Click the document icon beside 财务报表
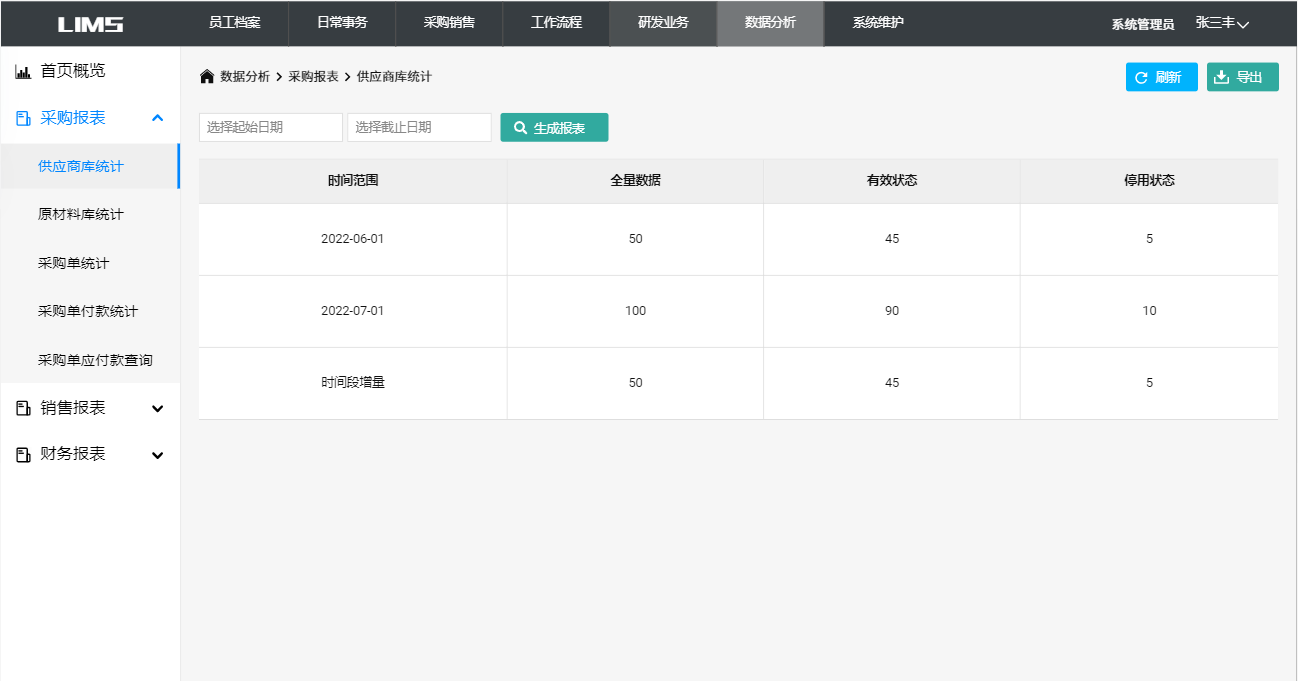Image resolution: width=1298 pixels, height=681 pixels. coord(23,454)
